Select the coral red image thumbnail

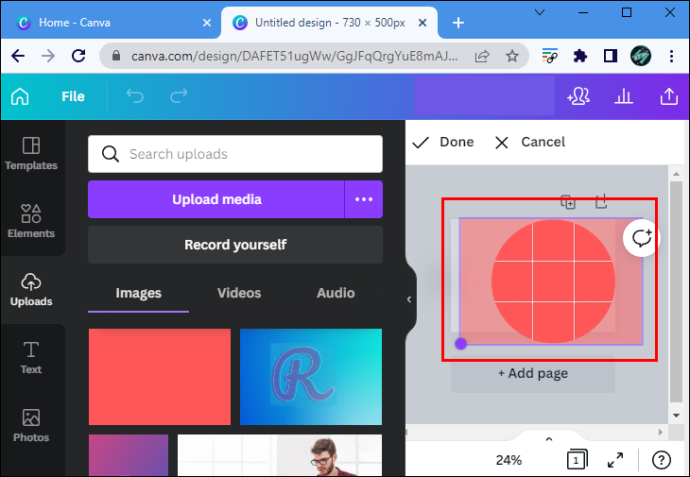[x=160, y=377]
